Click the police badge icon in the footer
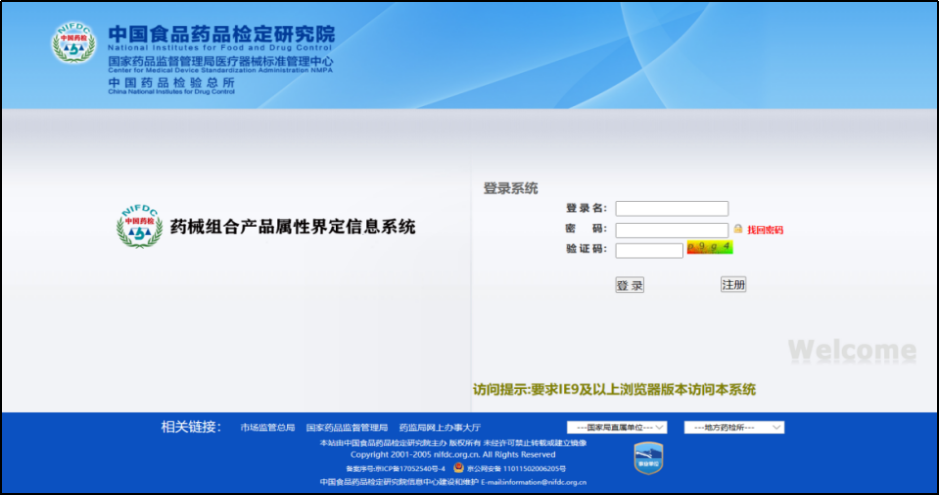Screen dimensions: 939x496 pos(459,467)
